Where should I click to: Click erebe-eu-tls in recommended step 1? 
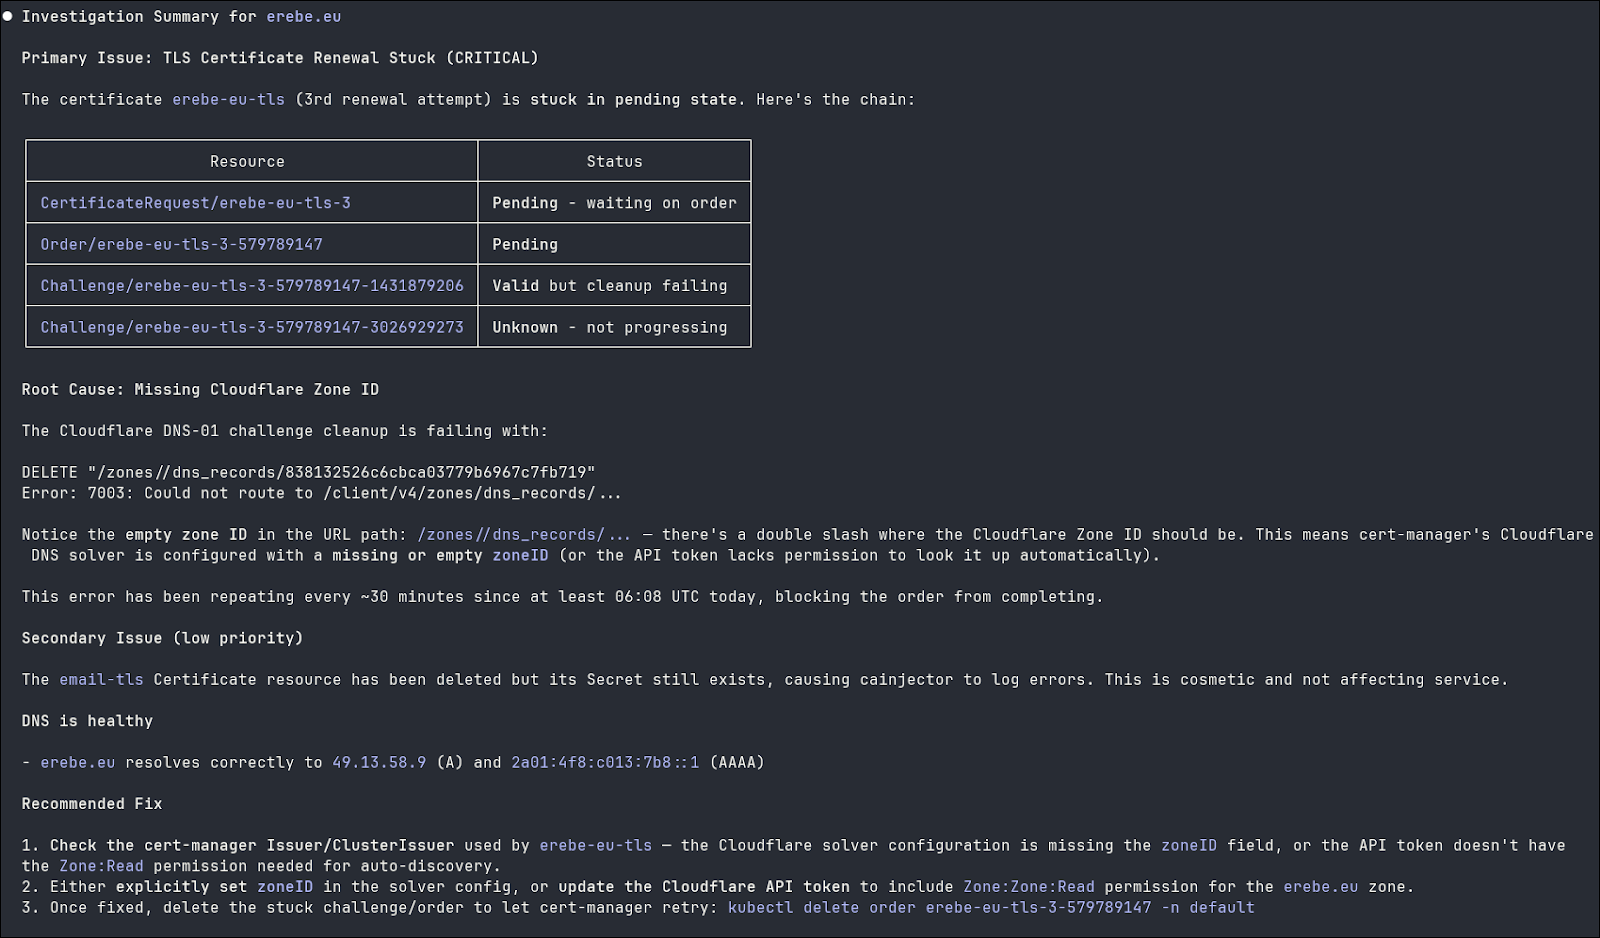(595, 846)
